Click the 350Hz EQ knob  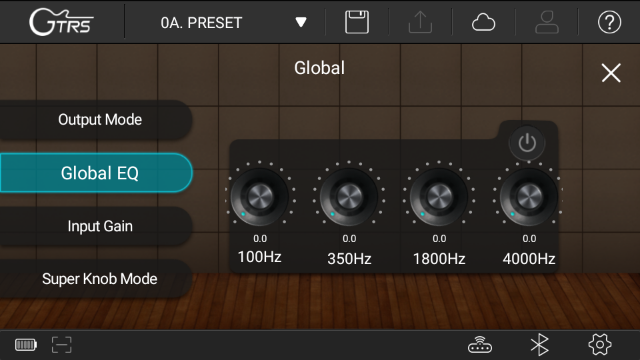coord(349,196)
